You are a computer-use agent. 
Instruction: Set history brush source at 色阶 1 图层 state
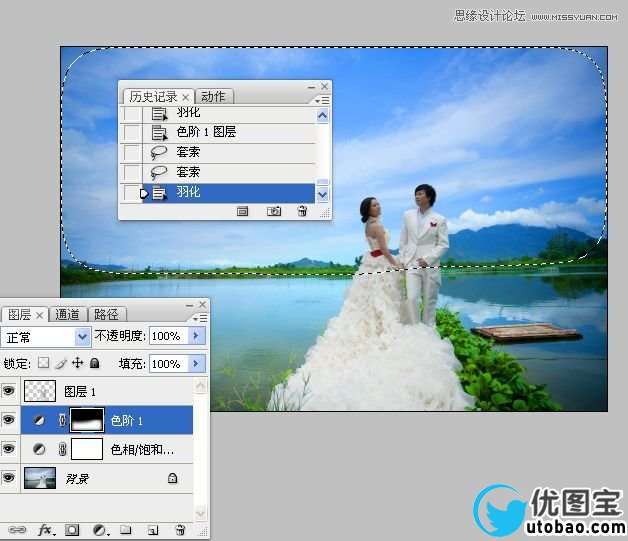pos(131,133)
